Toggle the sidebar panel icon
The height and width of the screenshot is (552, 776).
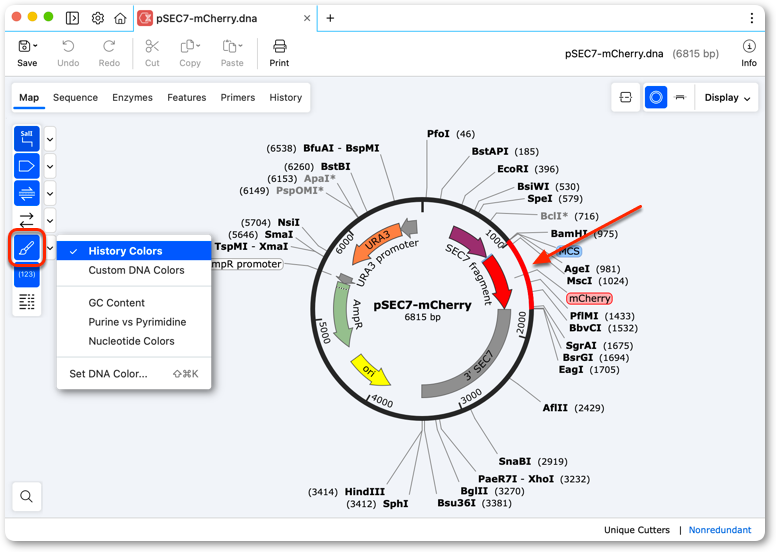coord(72,18)
